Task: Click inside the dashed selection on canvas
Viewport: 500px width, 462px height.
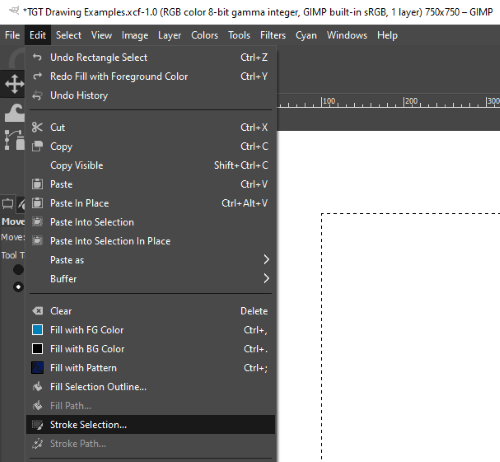Action: pyautogui.click(x=411, y=337)
